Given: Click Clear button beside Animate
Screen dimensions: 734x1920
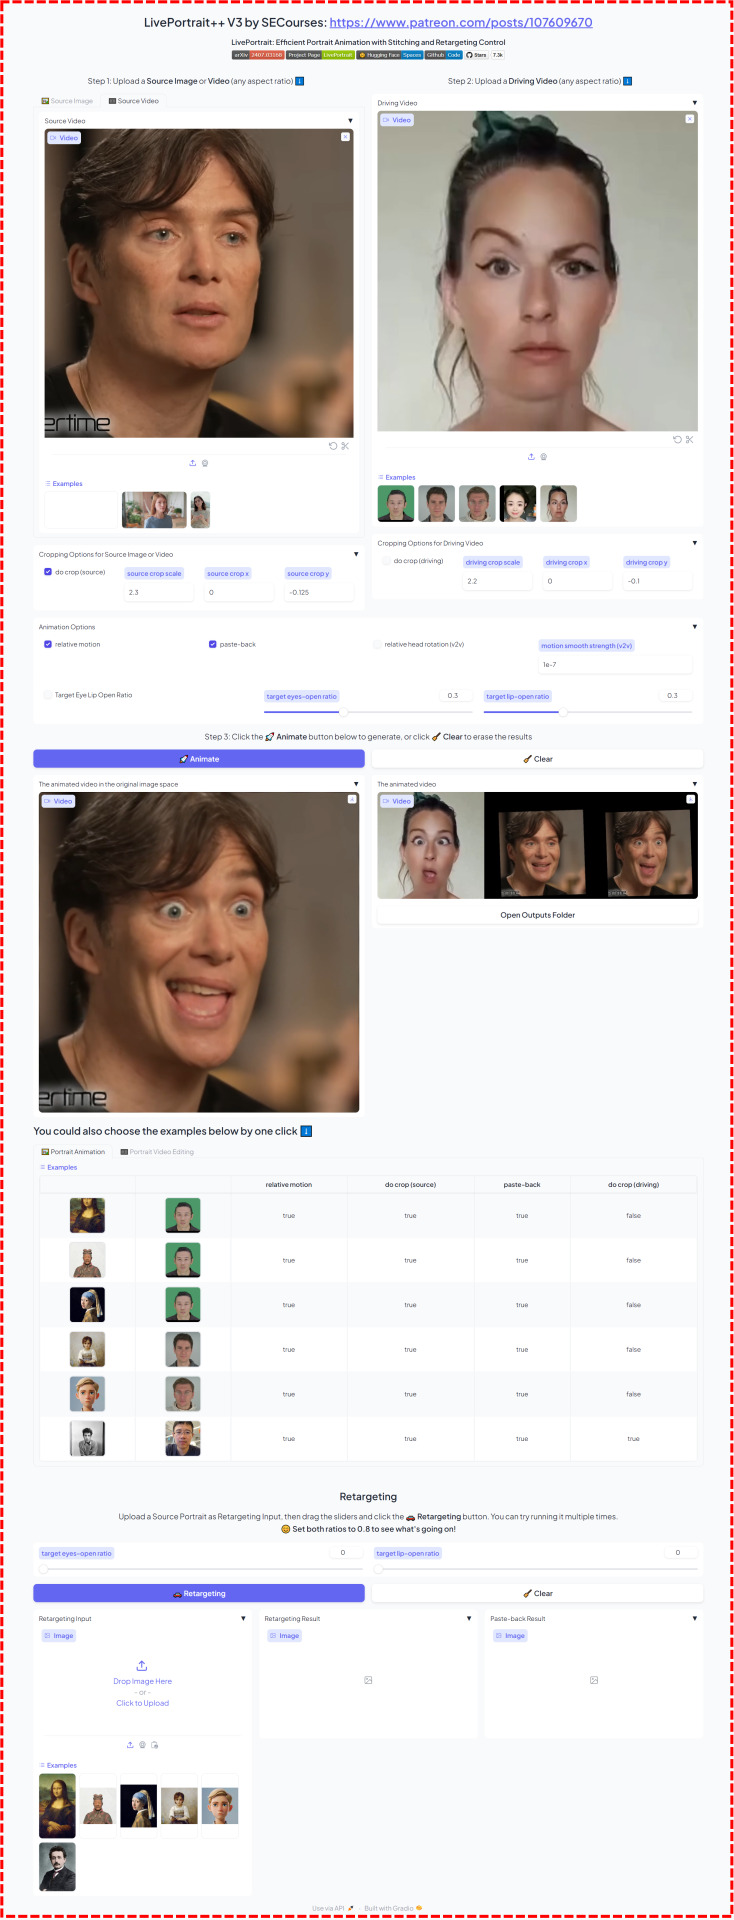Looking at the screenshot, I should coord(537,759).
